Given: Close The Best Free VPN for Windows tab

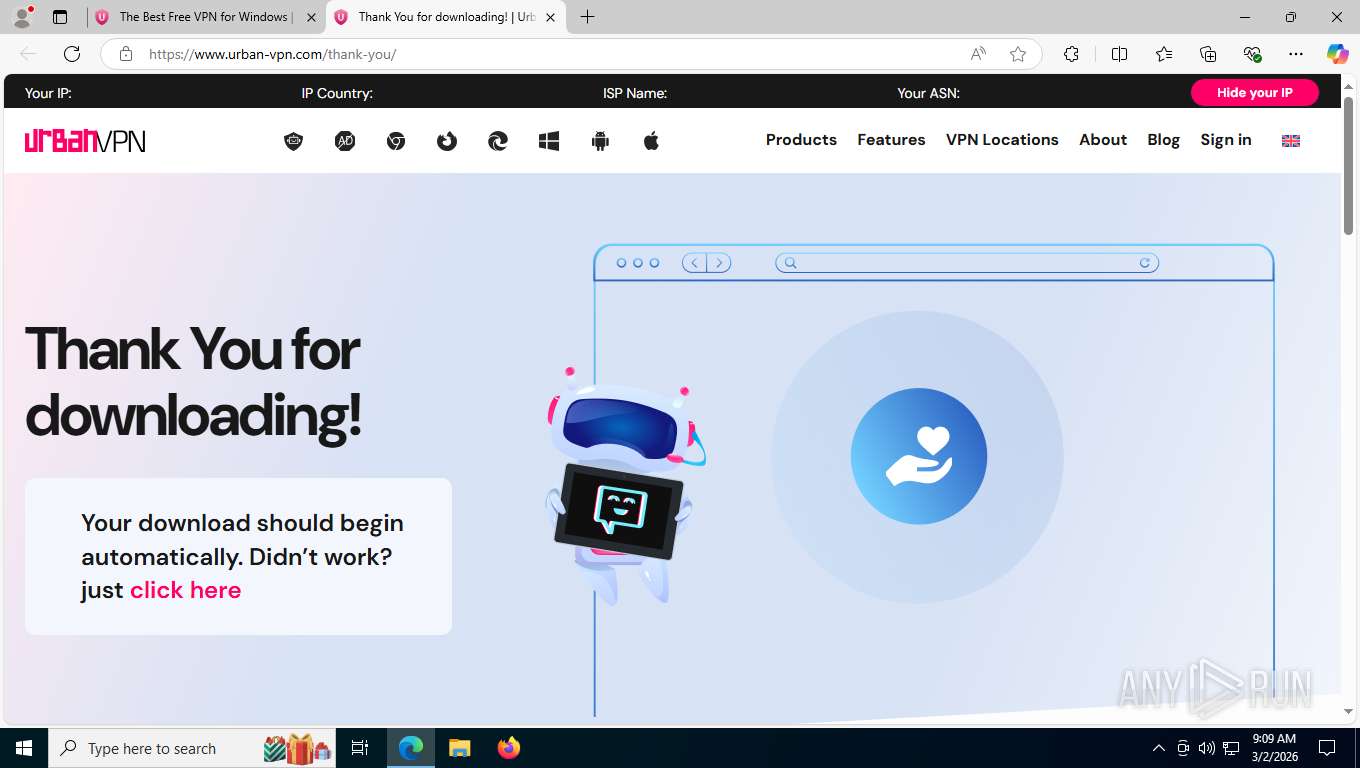Looking at the screenshot, I should 311,17.
